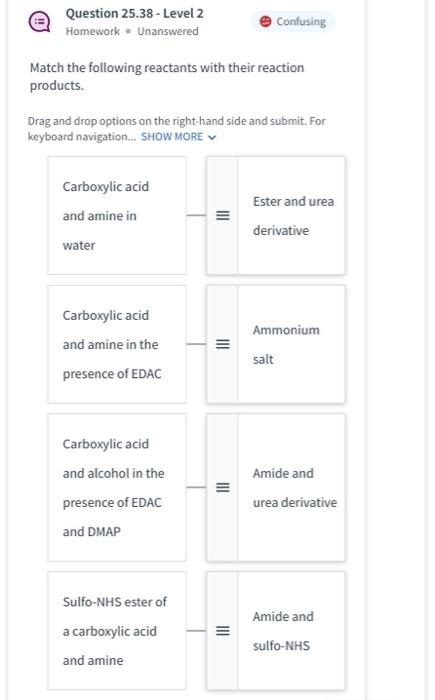Click the Carboxylic acid and amine in water box
435x700 pixels.
tap(117, 216)
